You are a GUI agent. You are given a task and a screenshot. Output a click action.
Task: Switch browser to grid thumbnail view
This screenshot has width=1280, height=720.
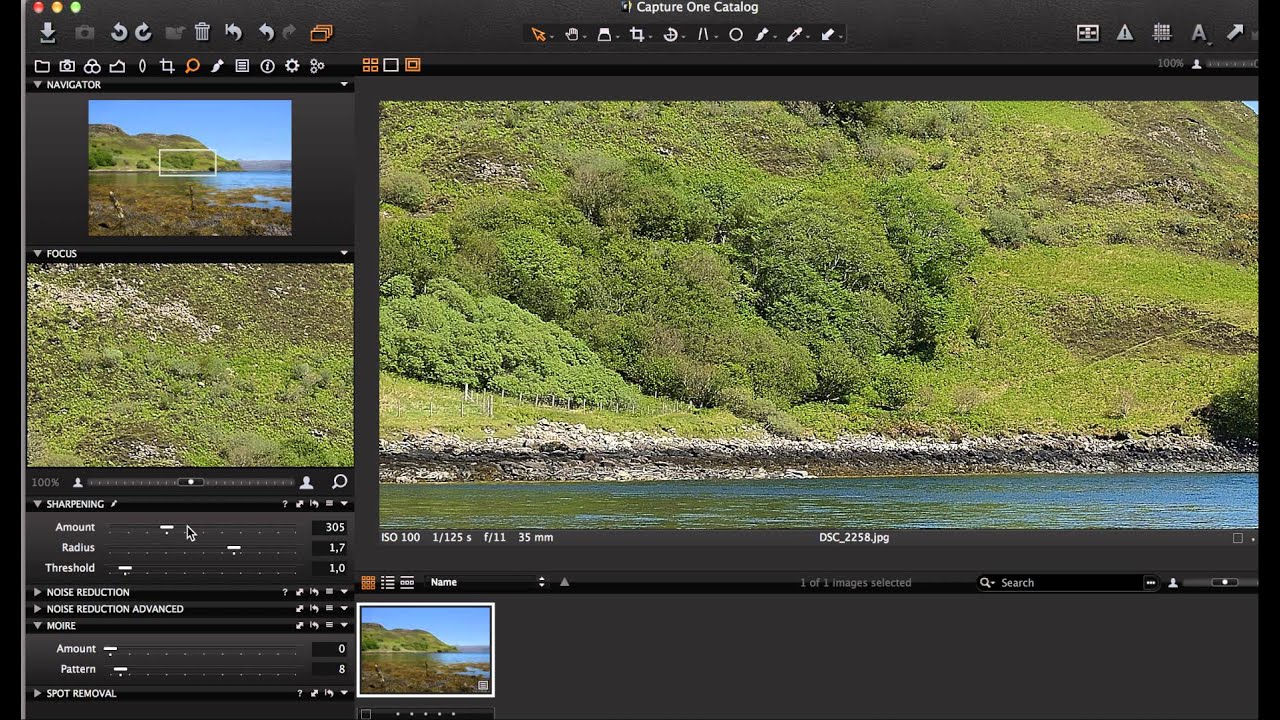coord(368,582)
